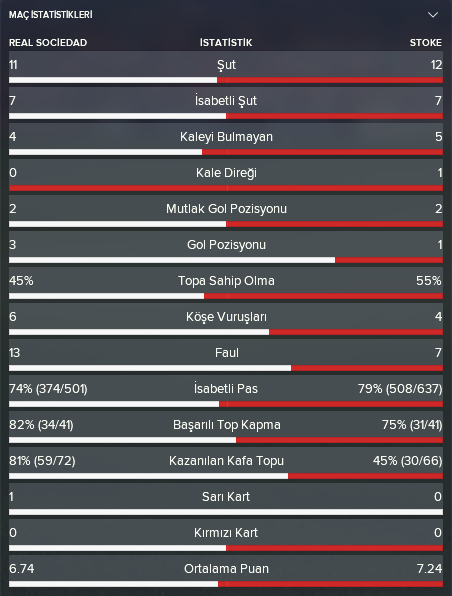Select the Faul statistic row
The height and width of the screenshot is (596, 452).
[x=226, y=356]
